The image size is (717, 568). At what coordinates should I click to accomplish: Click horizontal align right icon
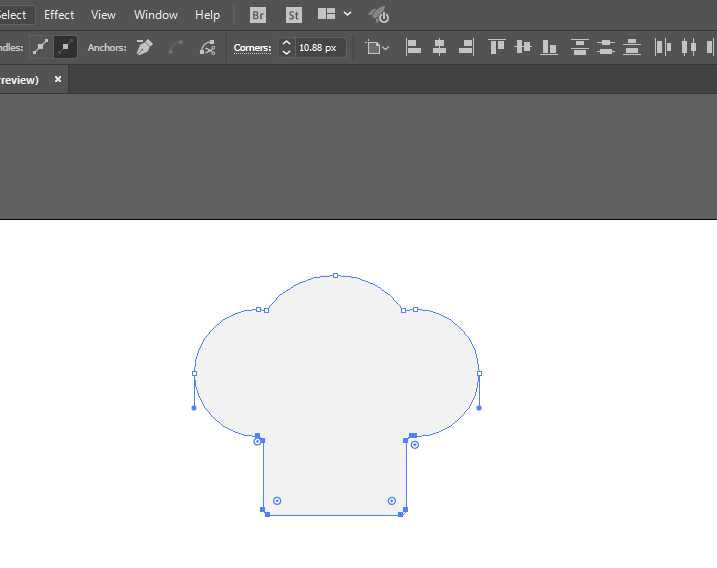pyautogui.click(x=465, y=47)
